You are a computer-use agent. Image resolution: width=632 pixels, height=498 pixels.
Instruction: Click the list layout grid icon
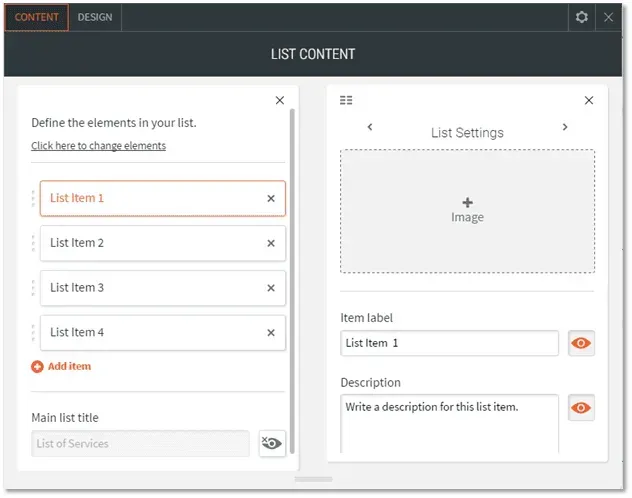point(346,100)
